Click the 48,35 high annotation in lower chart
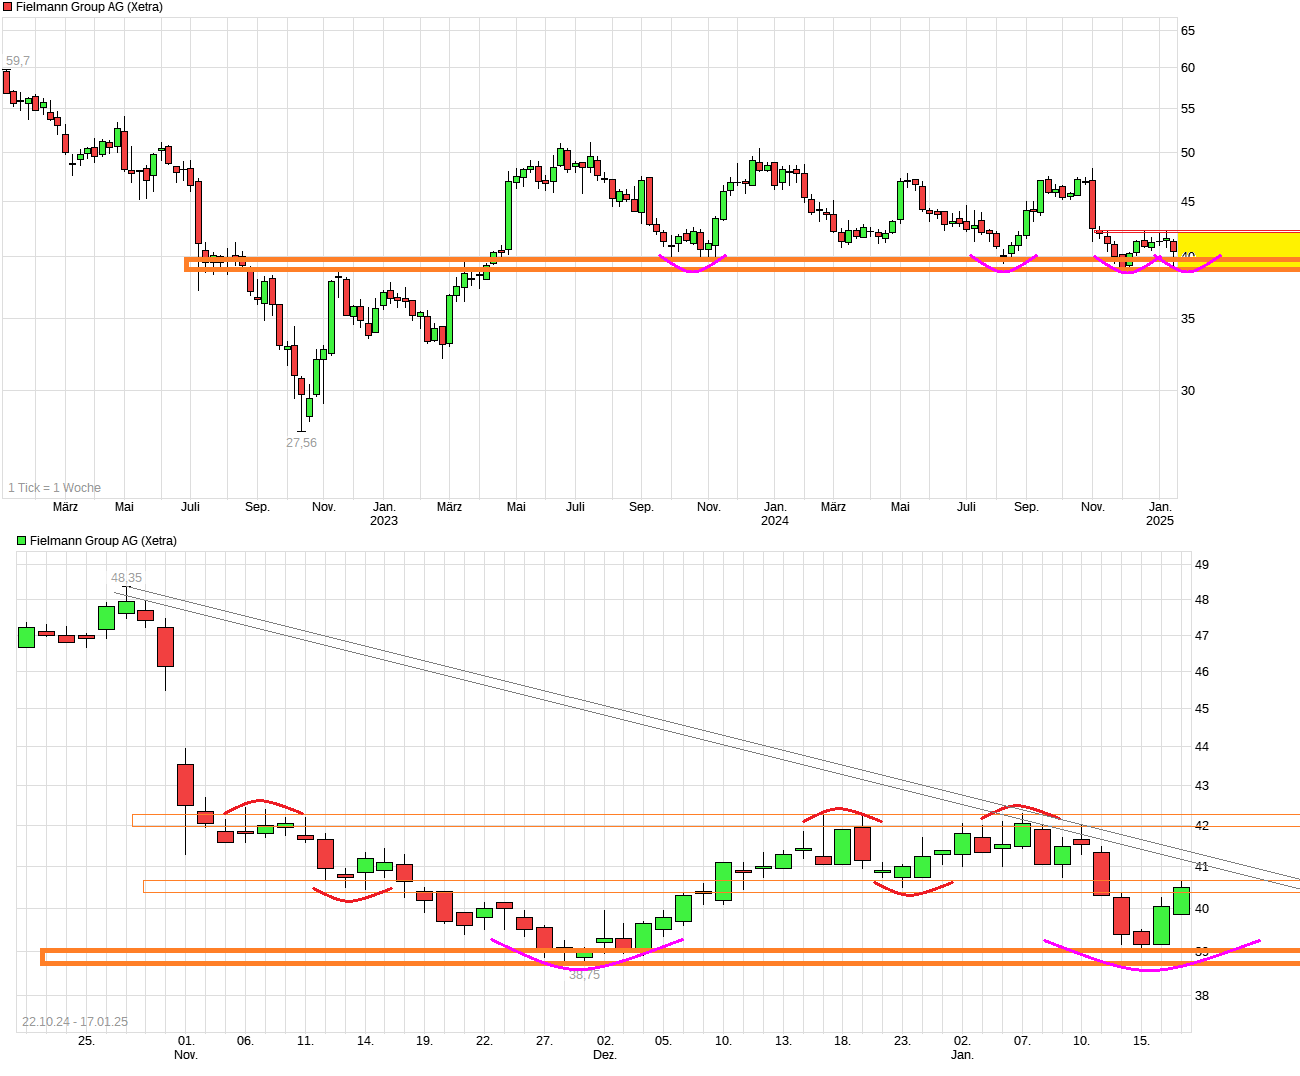Viewport: 1300px width, 1076px height. click(x=126, y=578)
